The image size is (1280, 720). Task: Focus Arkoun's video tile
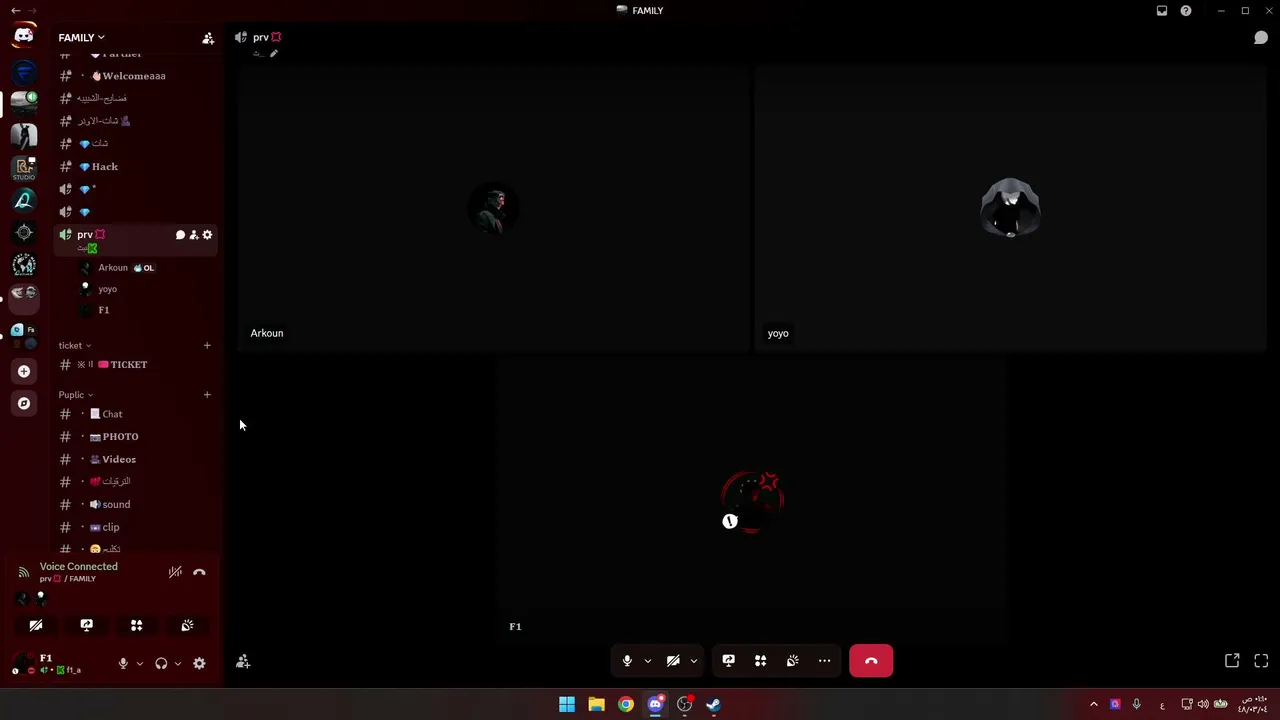(494, 208)
